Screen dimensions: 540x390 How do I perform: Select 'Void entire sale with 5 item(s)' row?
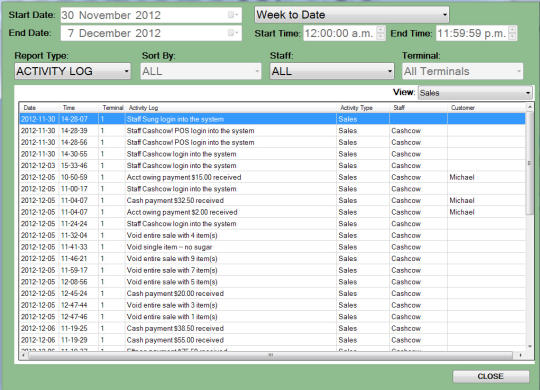pos(272,282)
